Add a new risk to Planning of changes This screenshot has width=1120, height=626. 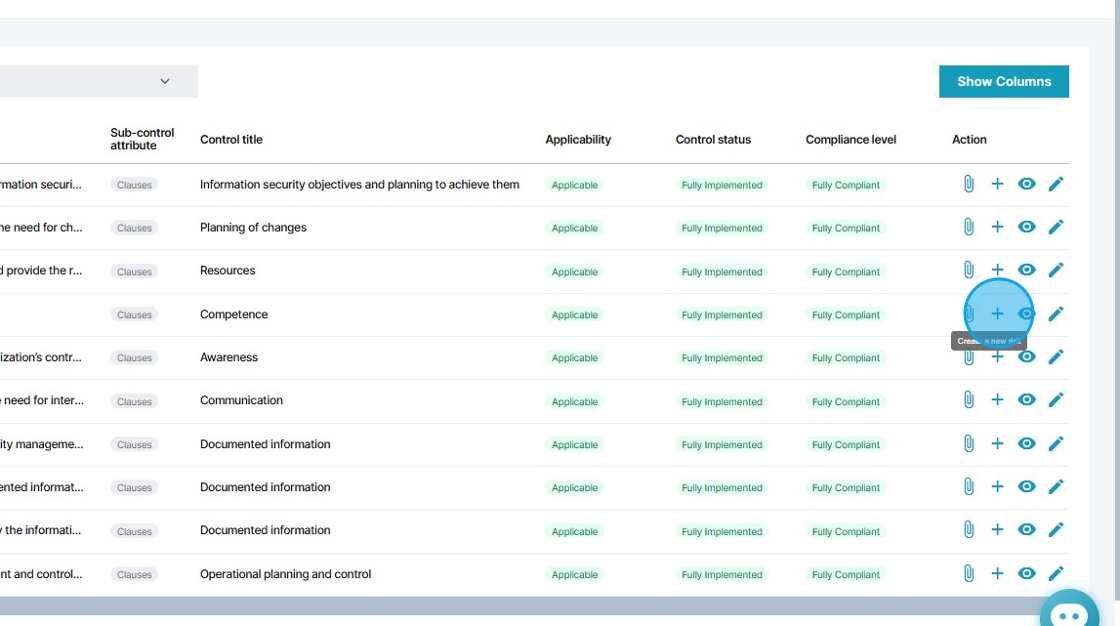pyautogui.click(x=997, y=227)
